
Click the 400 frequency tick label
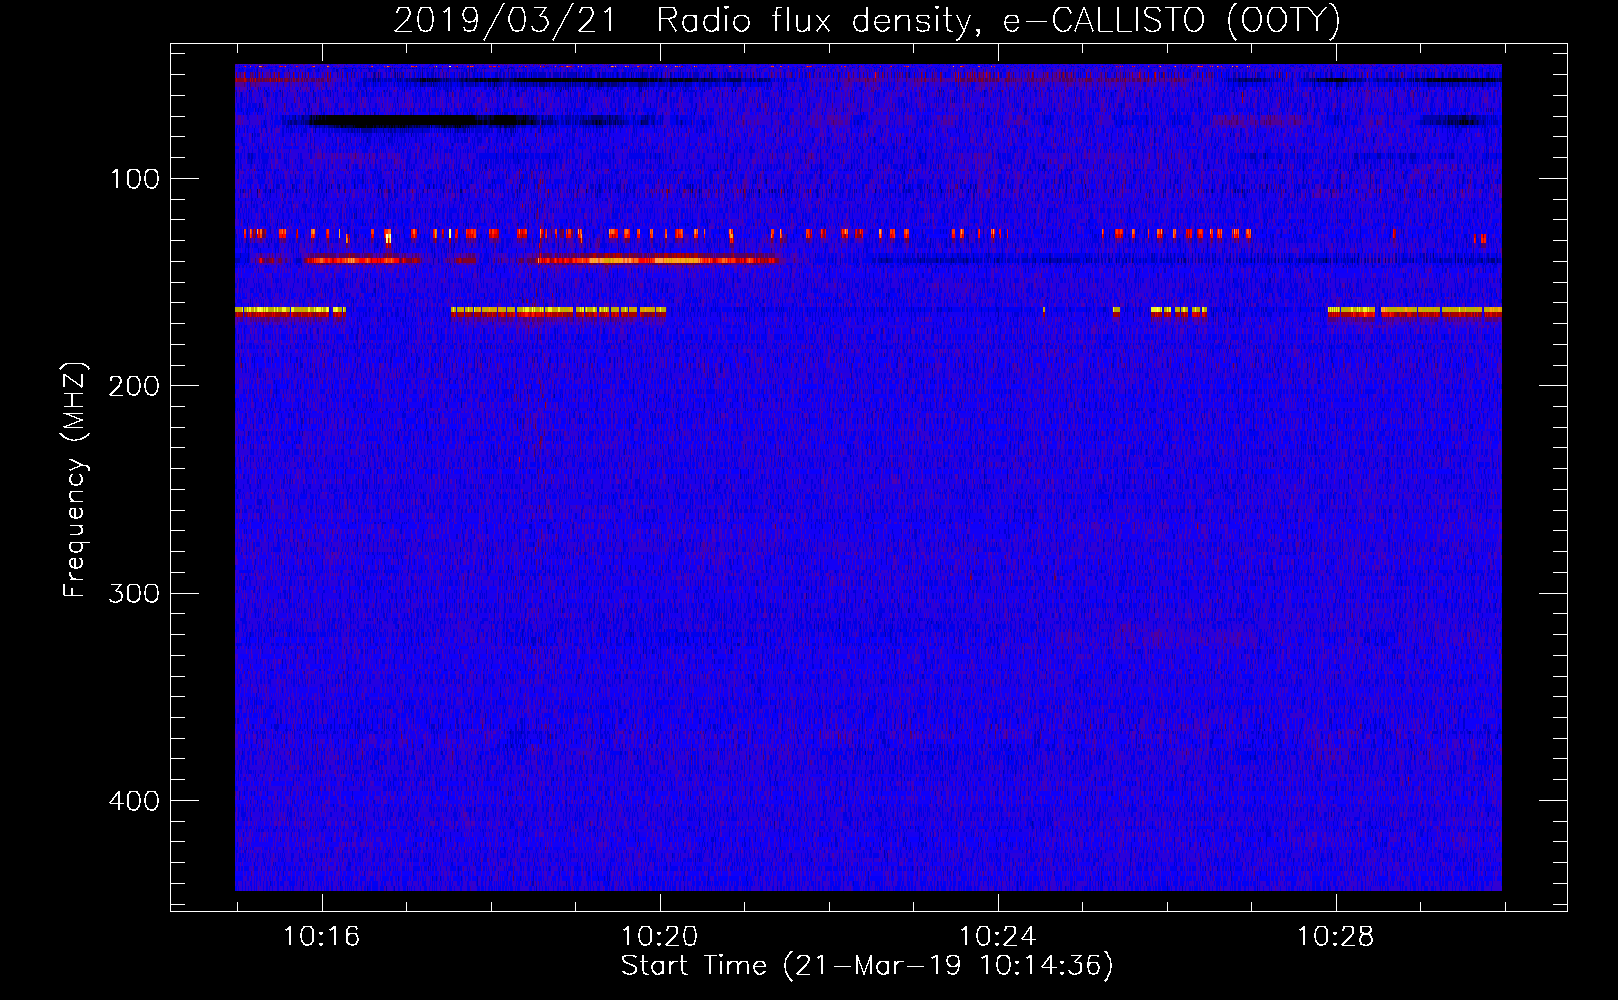tap(135, 801)
